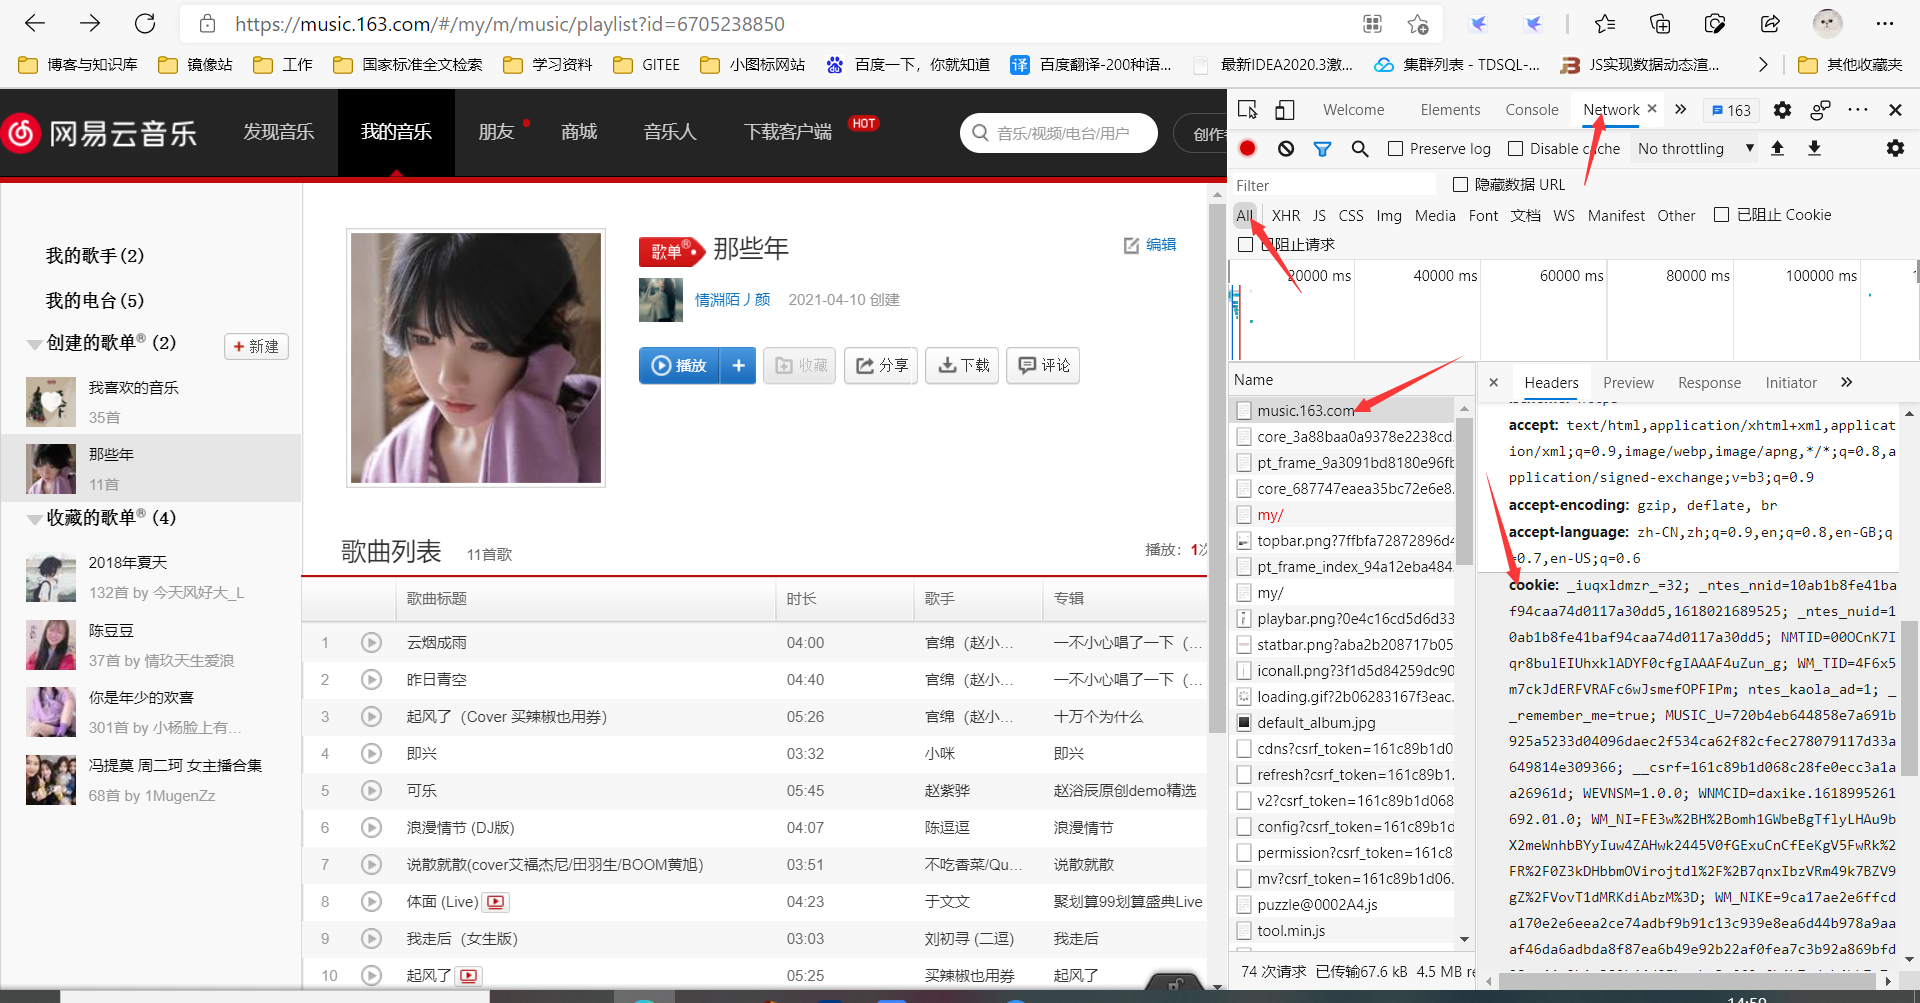Play song 可乐
The height and width of the screenshot is (1003, 1920).
[x=371, y=790]
